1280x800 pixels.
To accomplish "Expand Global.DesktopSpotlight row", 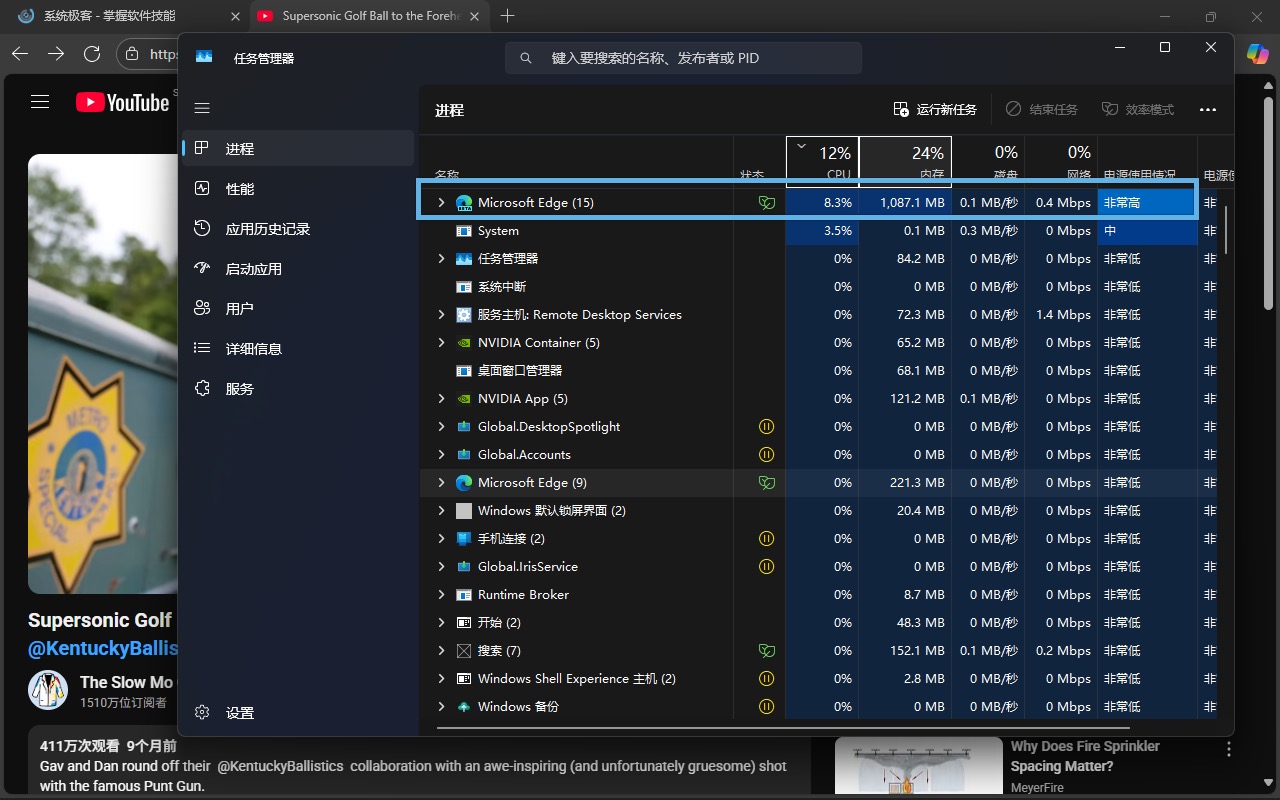I will 441,426.
